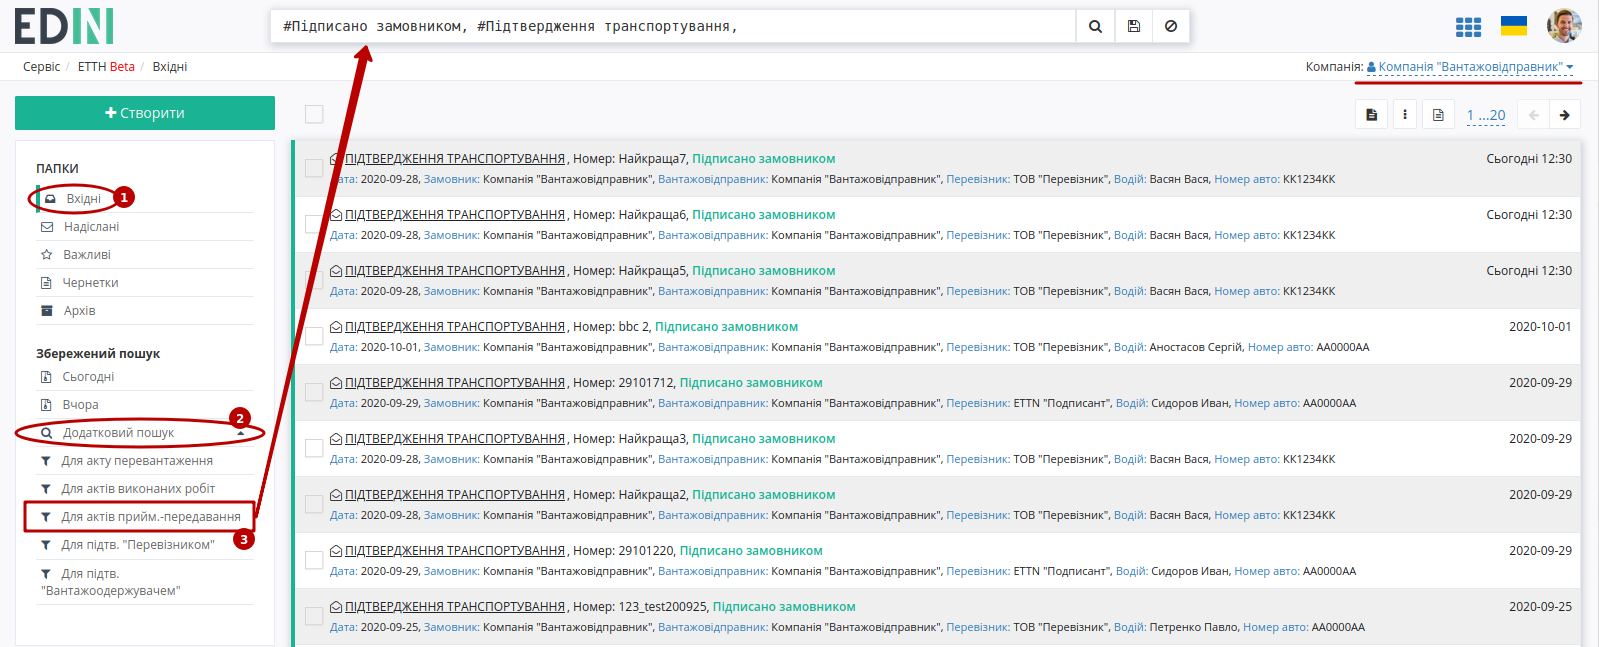Toggle the select-all documents checkbox

tap(314, 114)
